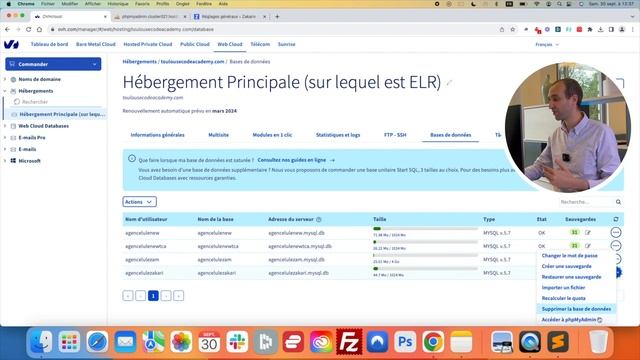The width and height of the screenshot is (640, 360).
Task: Open Chrome menu in macOS menu bar
Action: pyautogui.click(x=26, y=4)
